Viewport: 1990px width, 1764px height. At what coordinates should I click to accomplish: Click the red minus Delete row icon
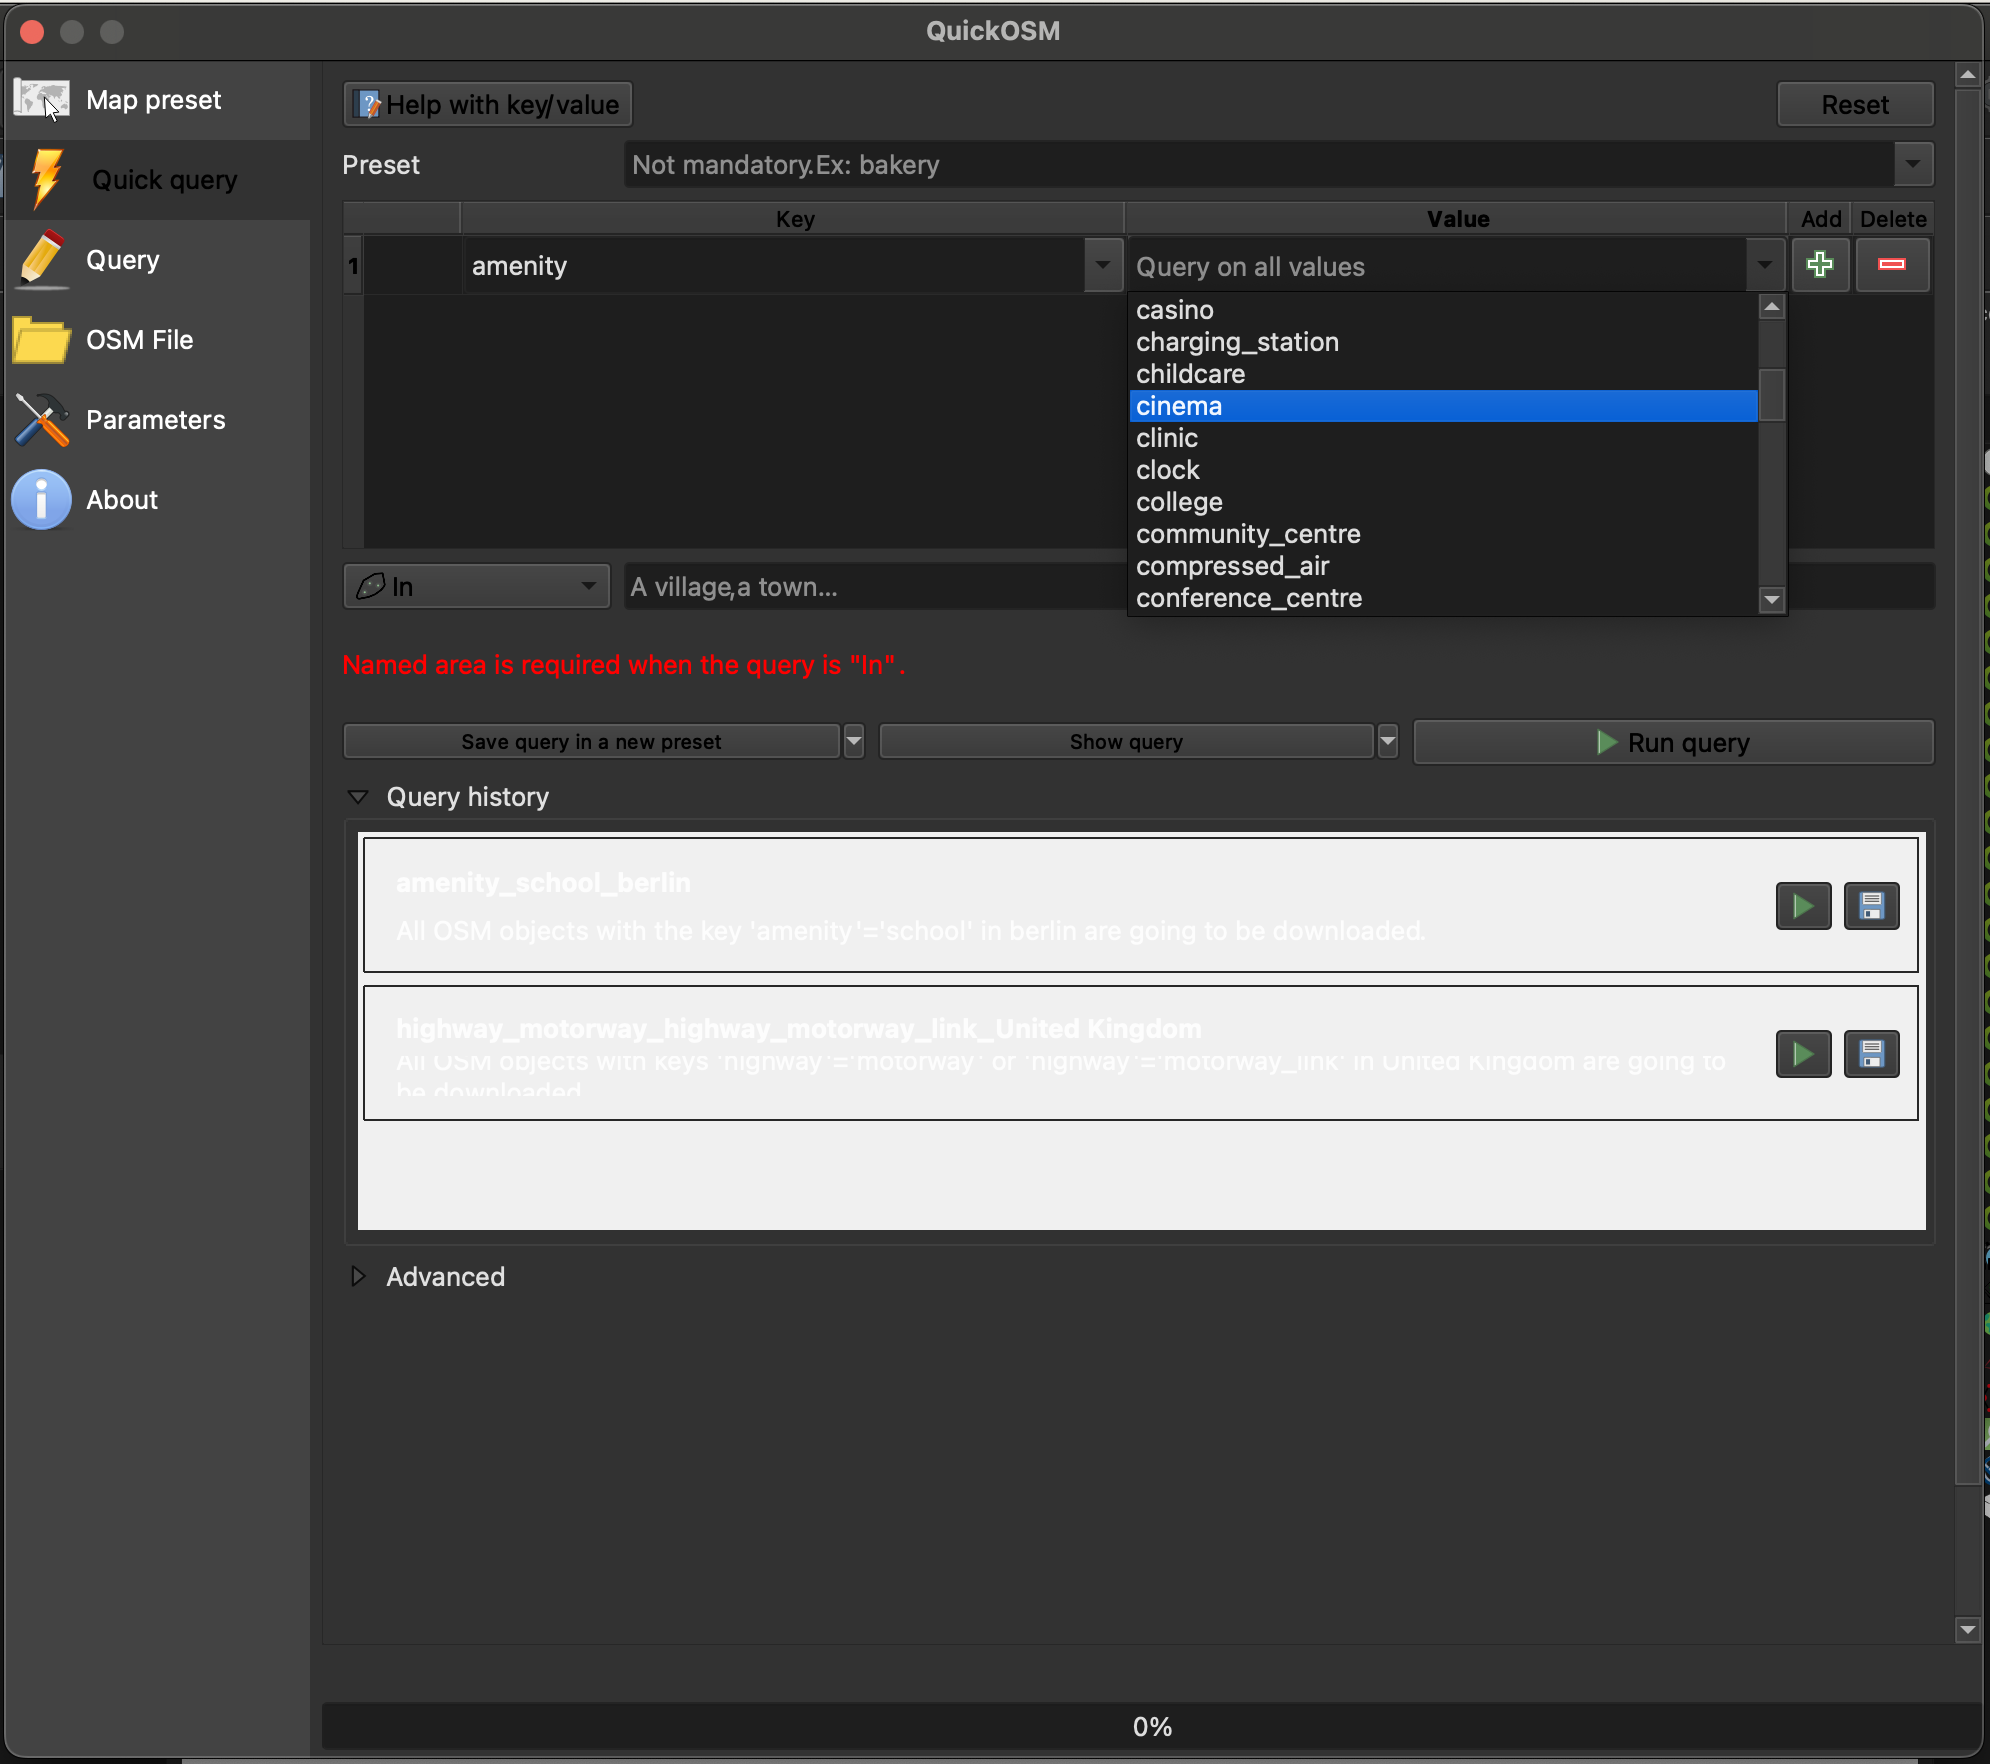[x=1891, y=265]
